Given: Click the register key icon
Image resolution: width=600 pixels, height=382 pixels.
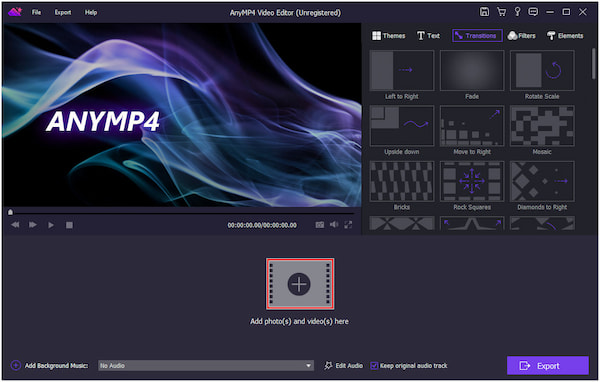Looking at the screenshot, I should (x=517, y=12).
